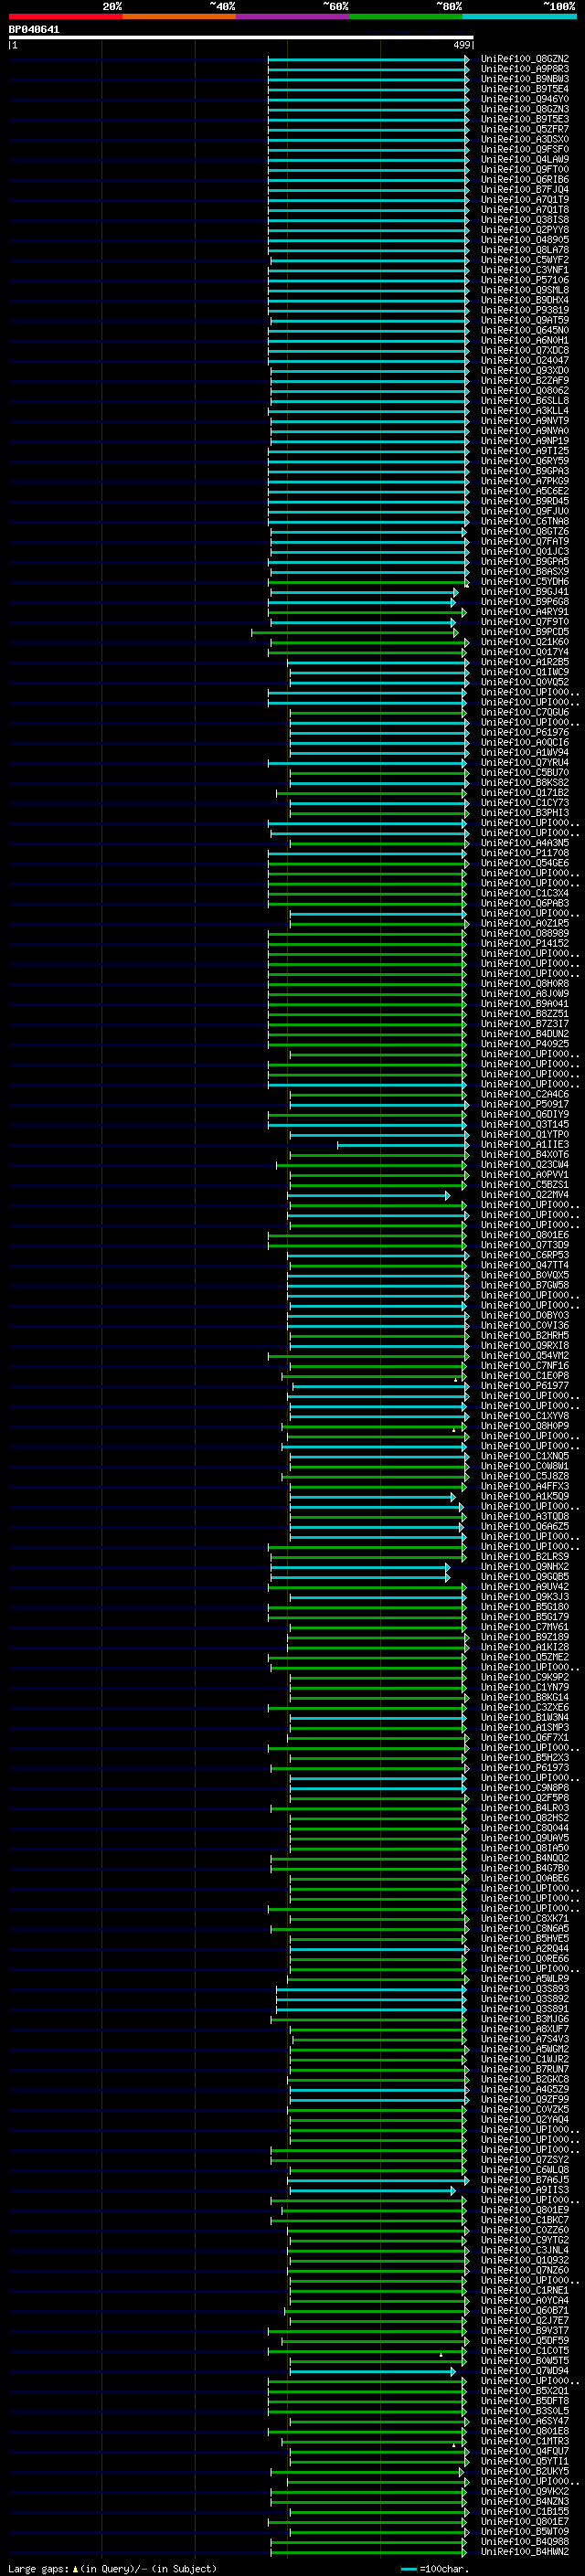Click the green ~80% identity legend bar
Viewport: 585px width, 2576px height.
tap(406, 16)
